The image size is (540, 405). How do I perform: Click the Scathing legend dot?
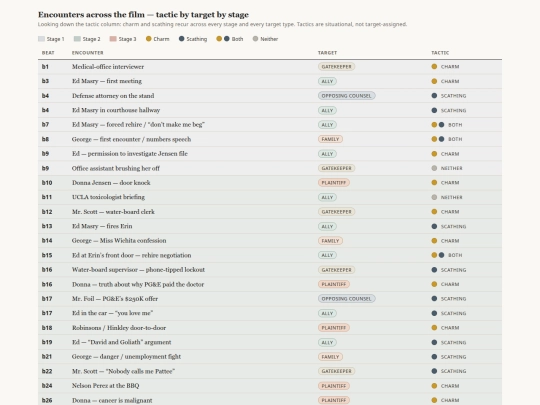coord(181,39)
